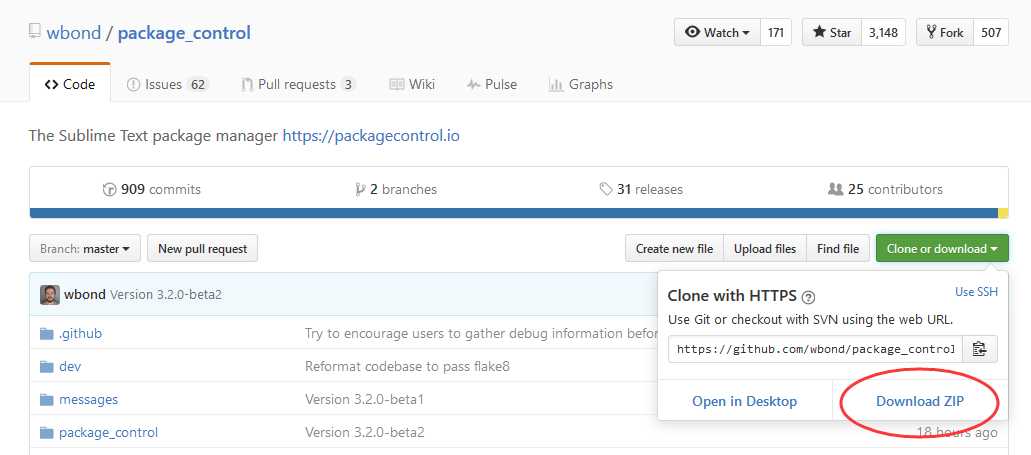Open the .github folder

pos(80,333)
